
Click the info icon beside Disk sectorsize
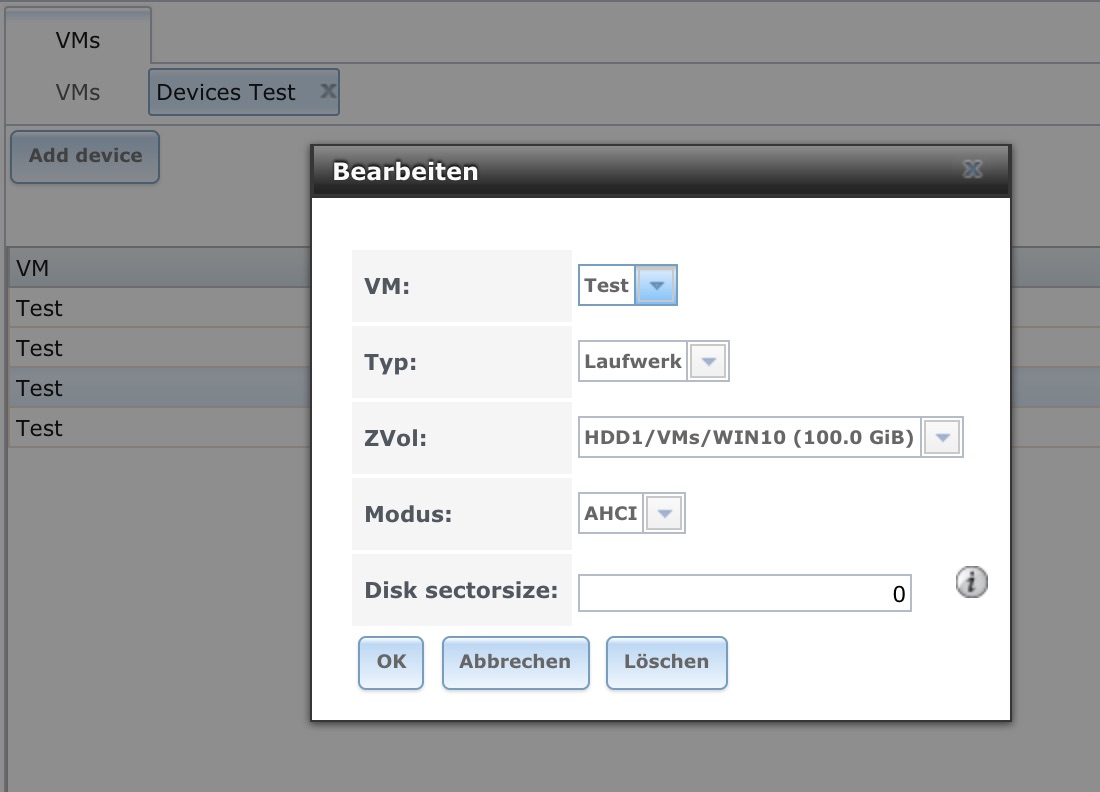tap(971, 582)
